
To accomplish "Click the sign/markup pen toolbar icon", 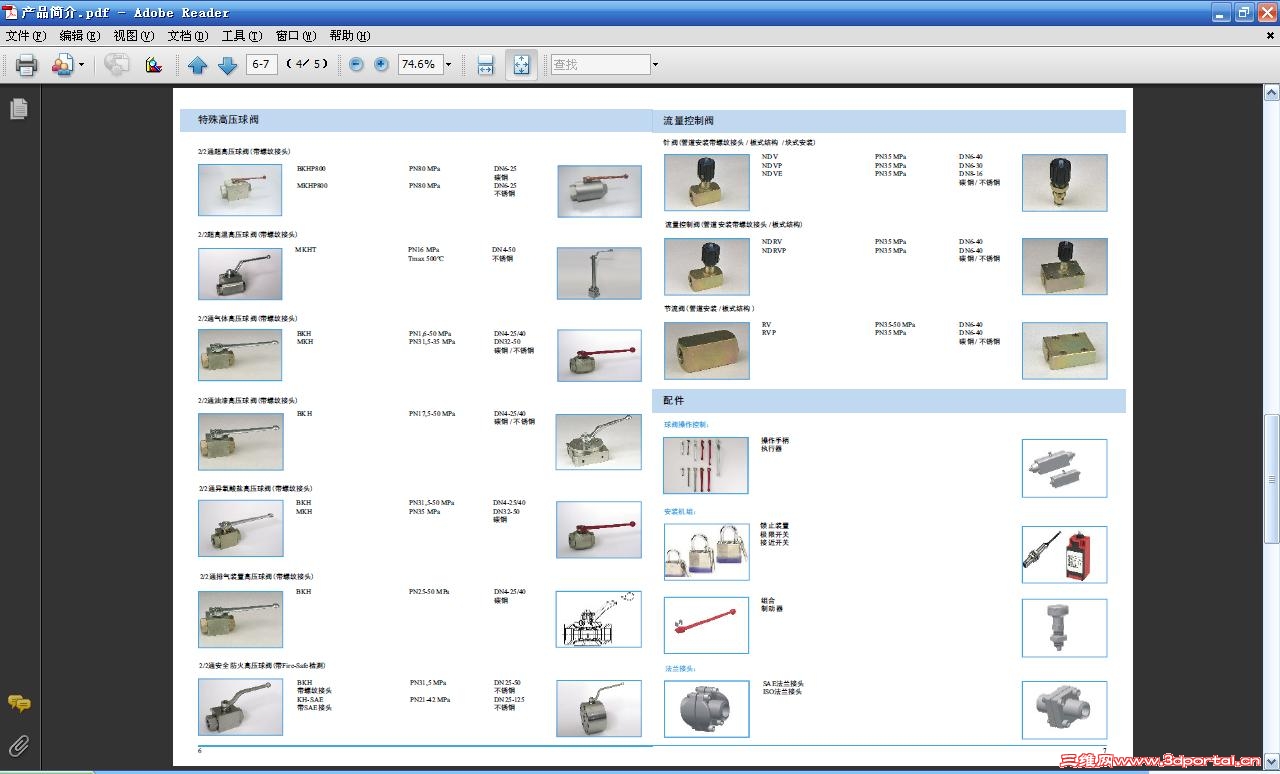I will point(153,65).
